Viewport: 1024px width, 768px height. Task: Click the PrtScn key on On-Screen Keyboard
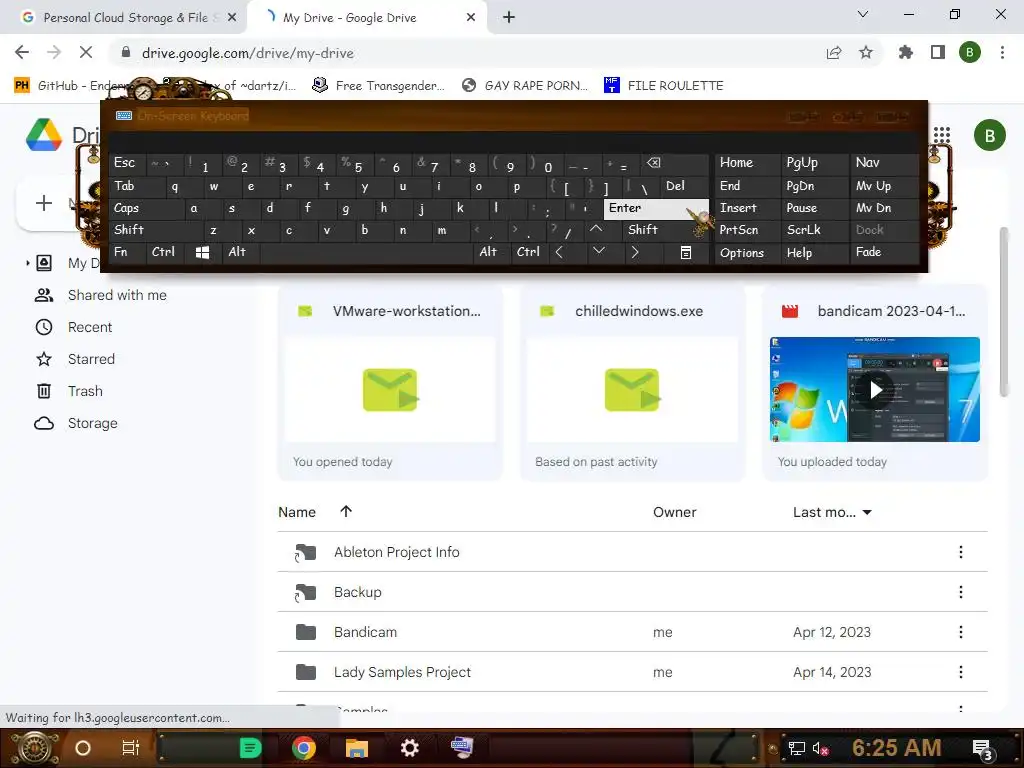click(748, 230)
